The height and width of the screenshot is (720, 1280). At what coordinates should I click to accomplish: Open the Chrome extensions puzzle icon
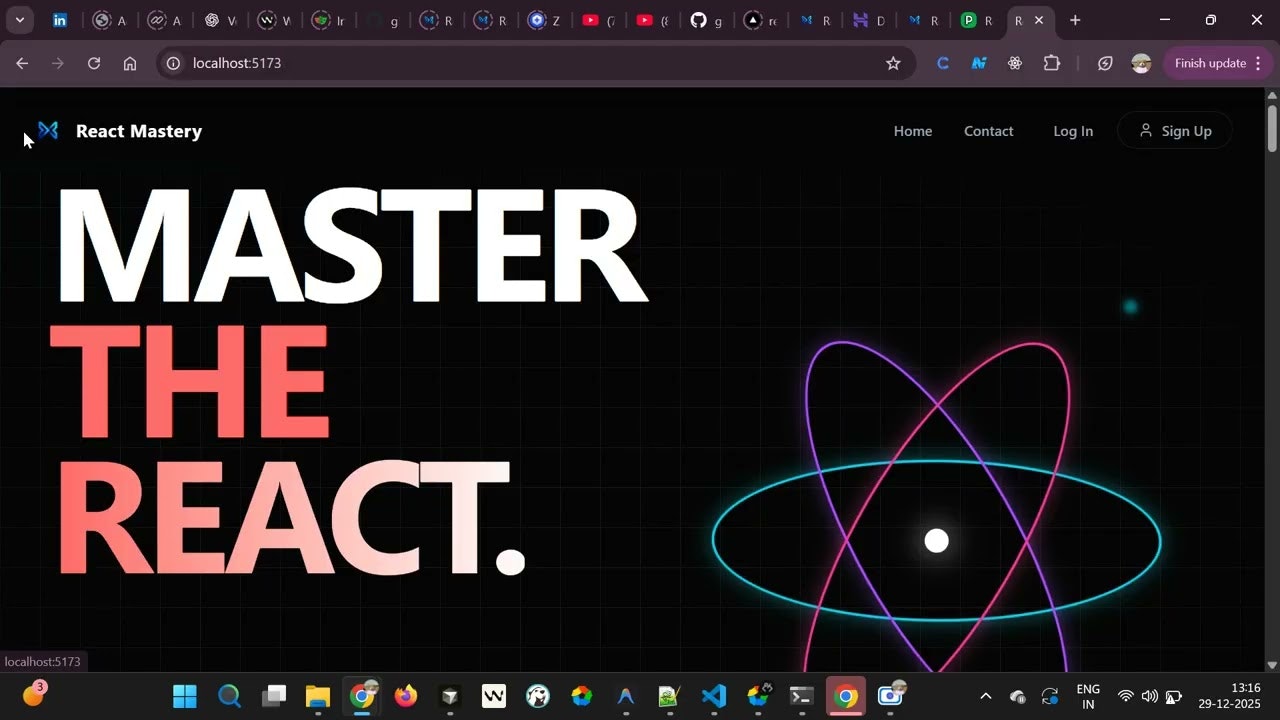[x=1052, y=63]
